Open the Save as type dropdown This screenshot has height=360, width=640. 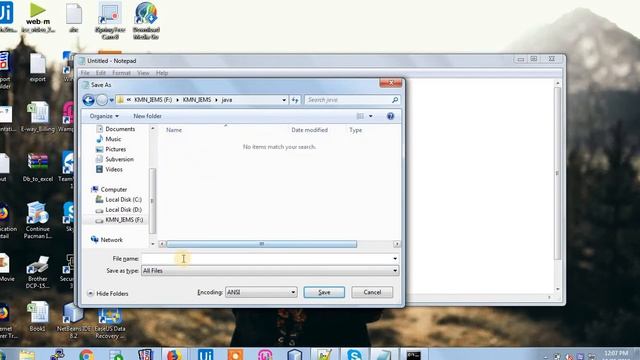tap(270, 271)
